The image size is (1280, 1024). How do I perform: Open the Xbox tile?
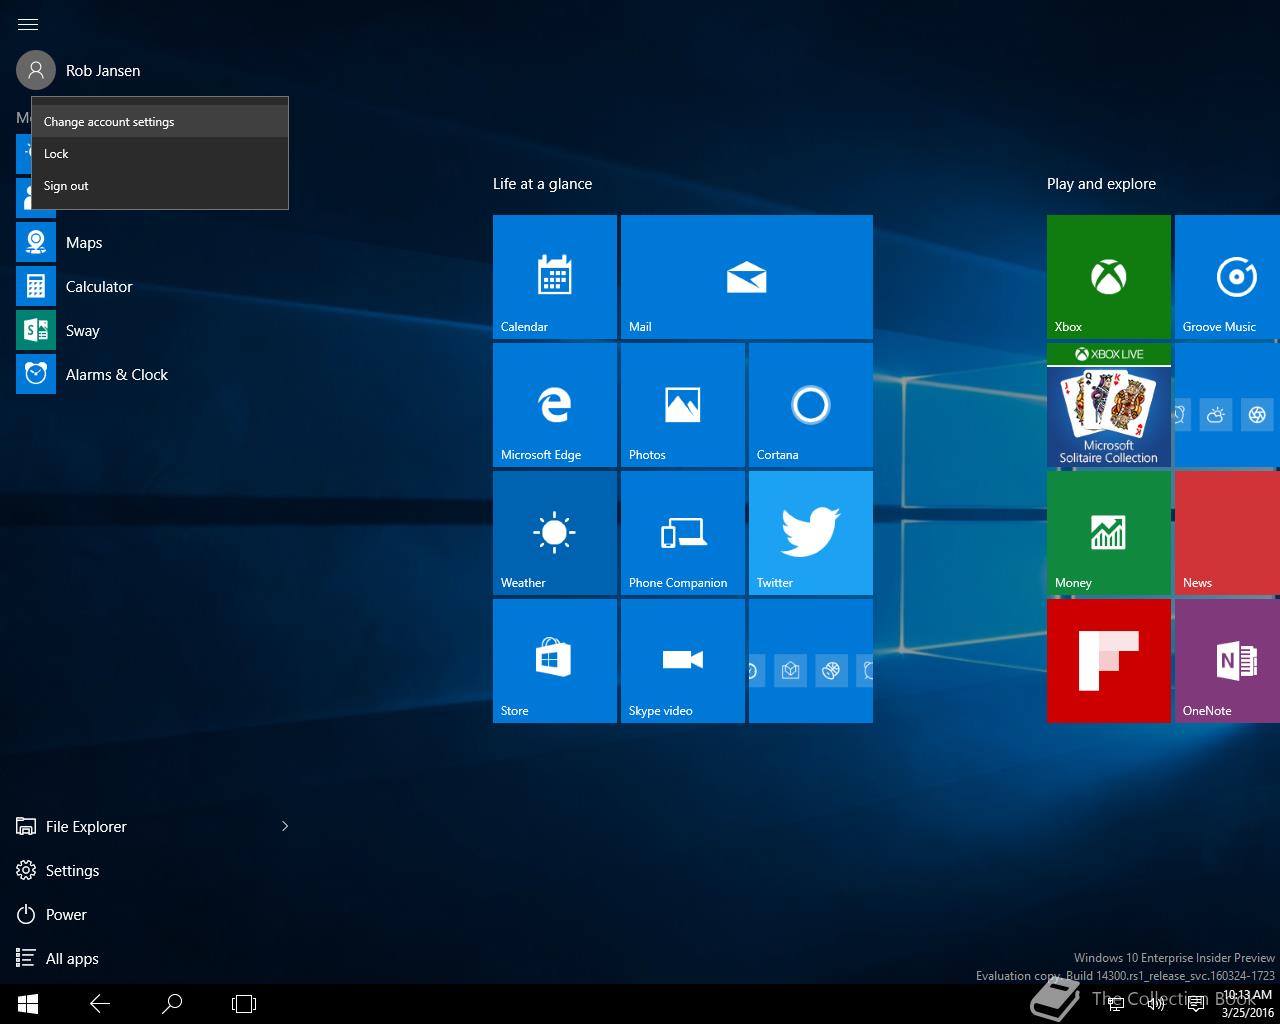click(x=1109, y=277)
